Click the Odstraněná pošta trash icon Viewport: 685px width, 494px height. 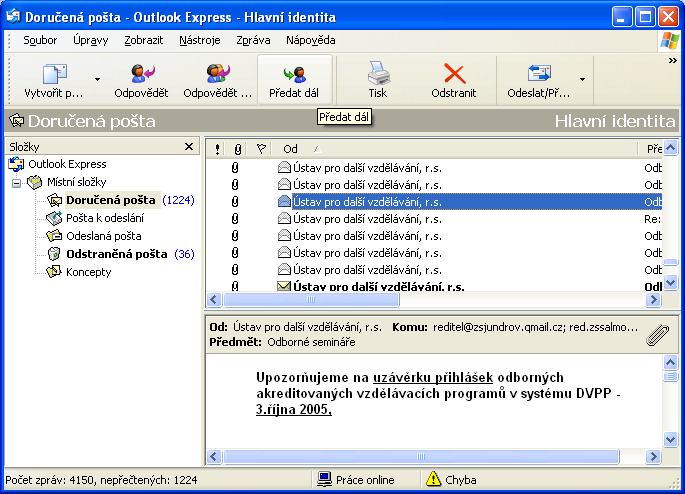tap(54, 254)
